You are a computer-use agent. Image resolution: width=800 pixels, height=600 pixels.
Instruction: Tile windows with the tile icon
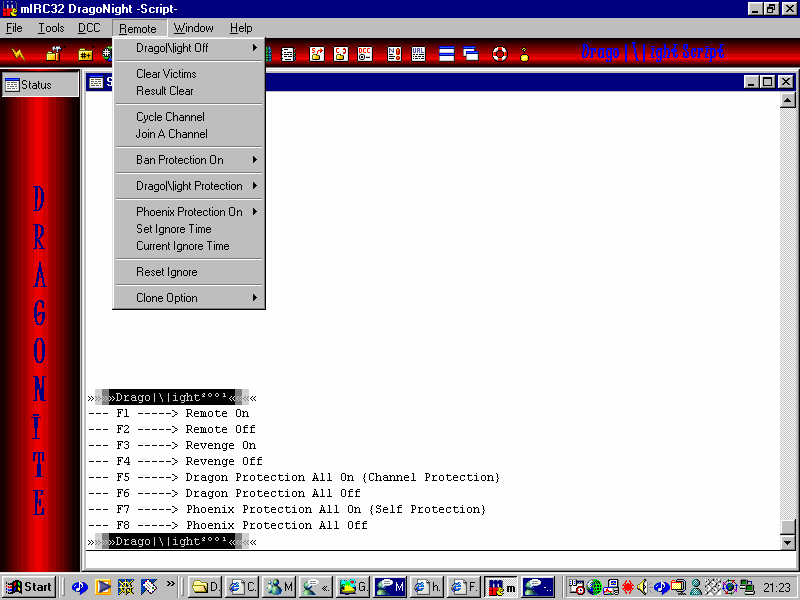click(x=446, y=54)
